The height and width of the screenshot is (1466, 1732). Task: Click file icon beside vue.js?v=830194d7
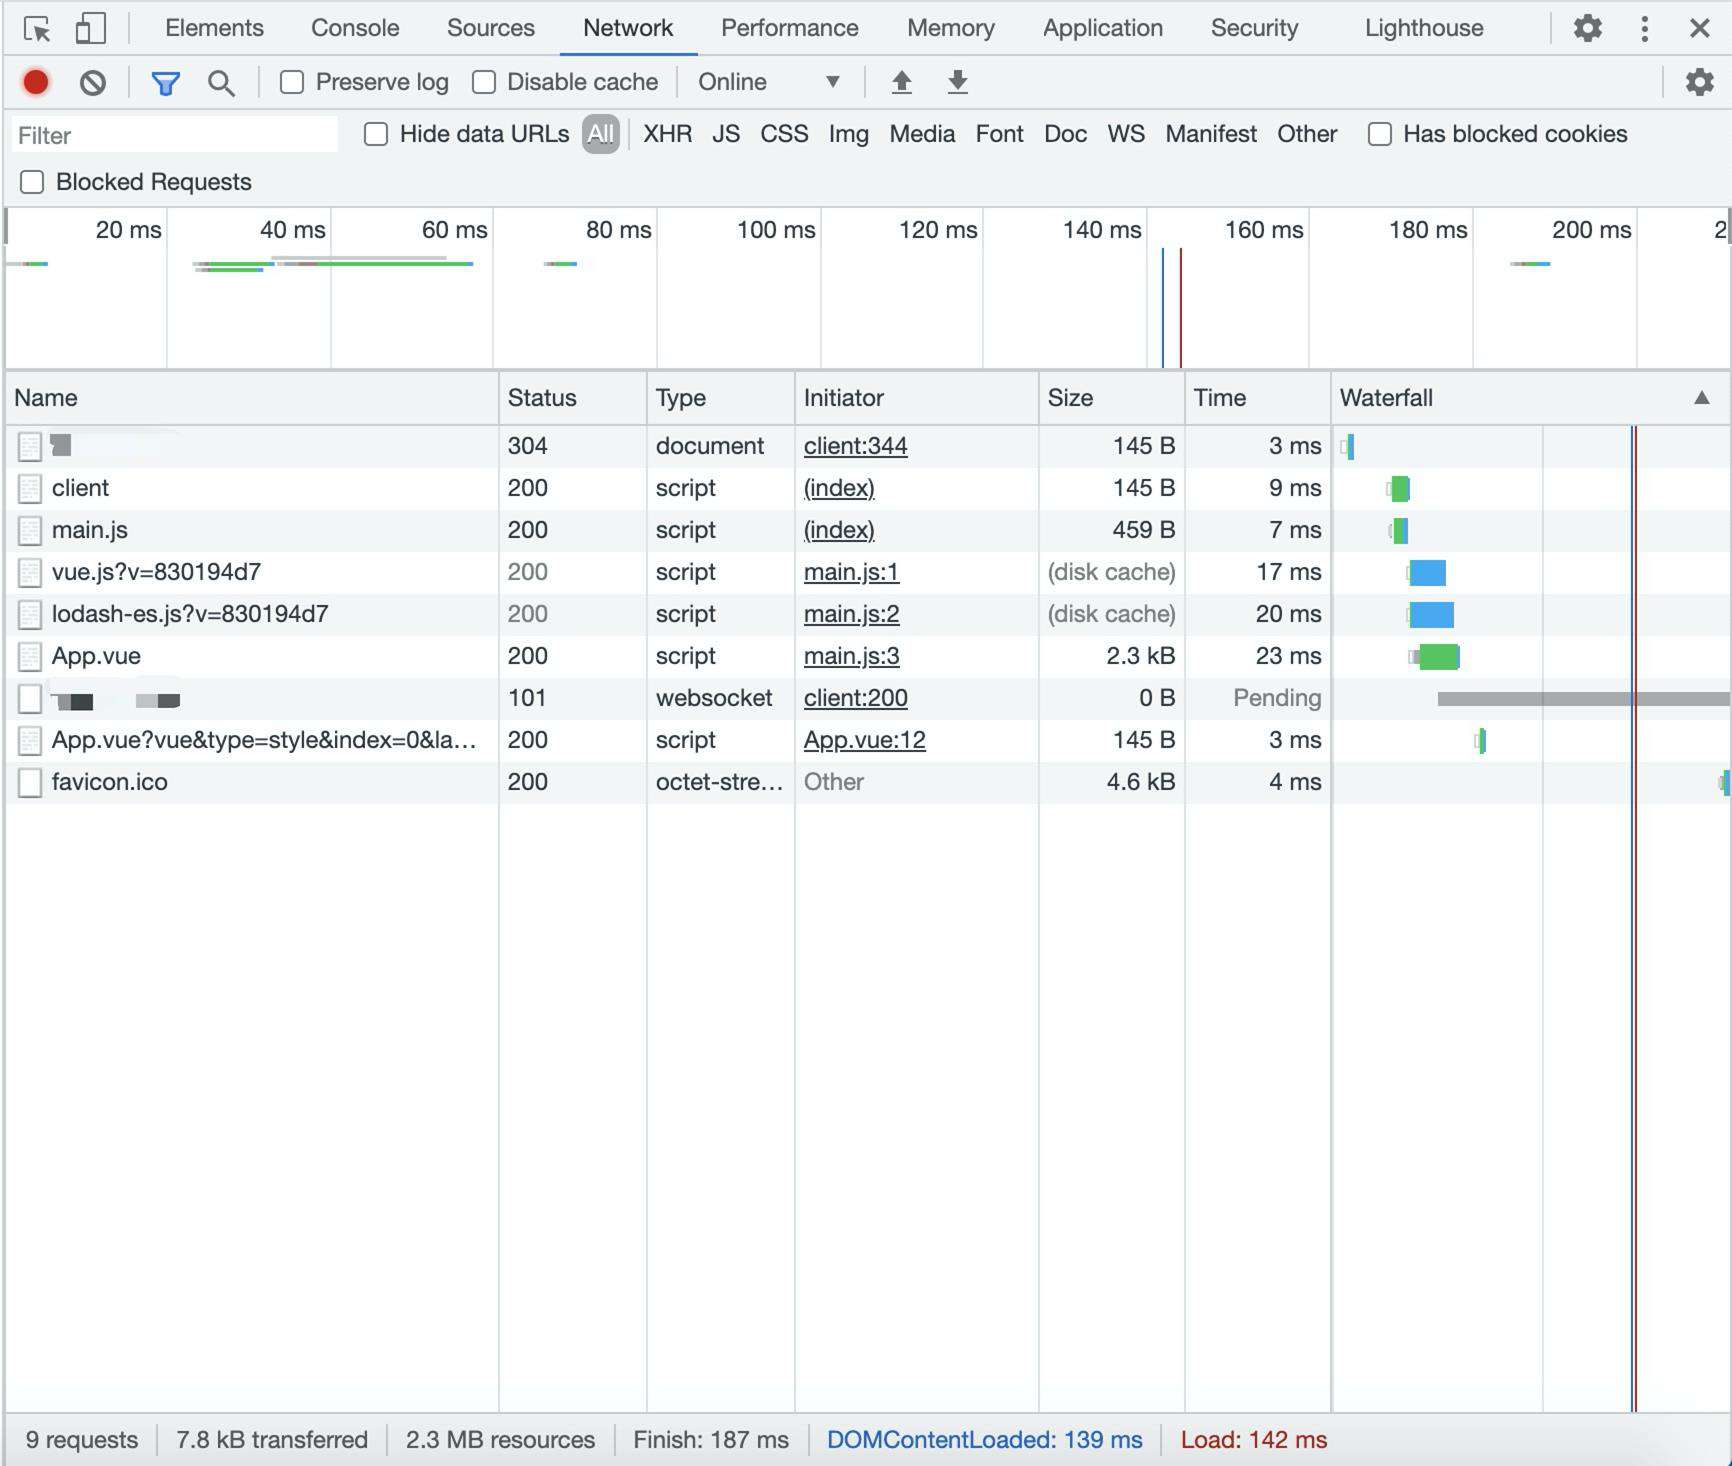[x=30, y=572]
